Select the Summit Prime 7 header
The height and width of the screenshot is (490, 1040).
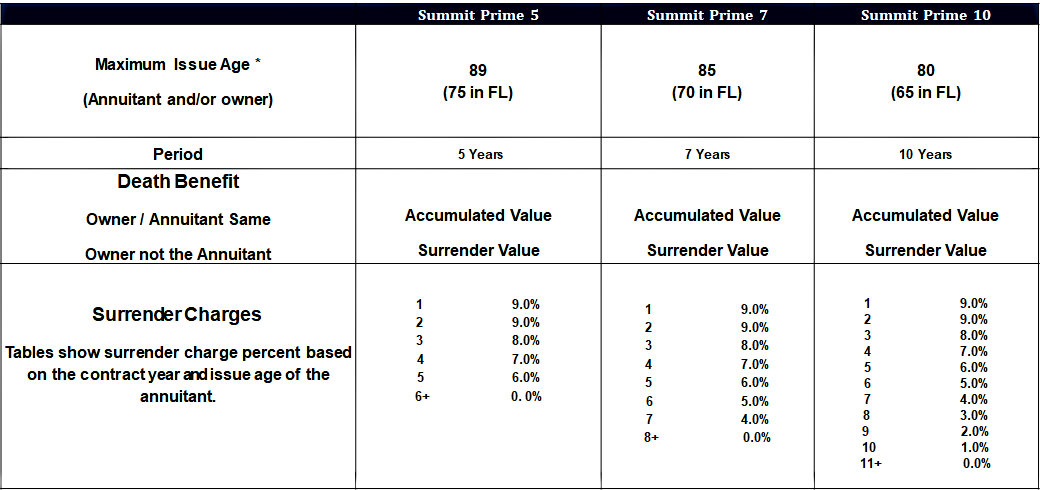tap(707, 15)
